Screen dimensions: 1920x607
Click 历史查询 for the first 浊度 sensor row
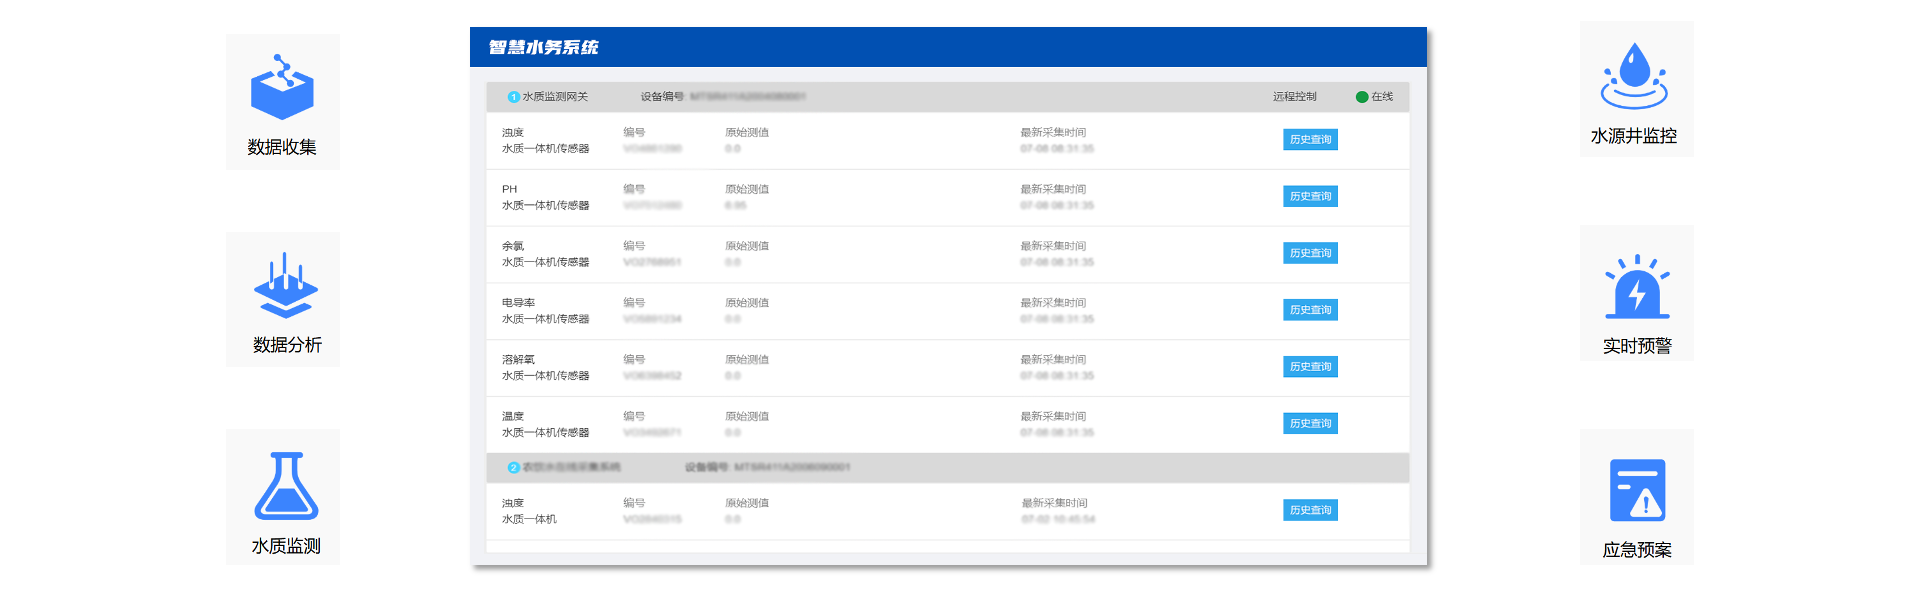(x=1310, y=140)
